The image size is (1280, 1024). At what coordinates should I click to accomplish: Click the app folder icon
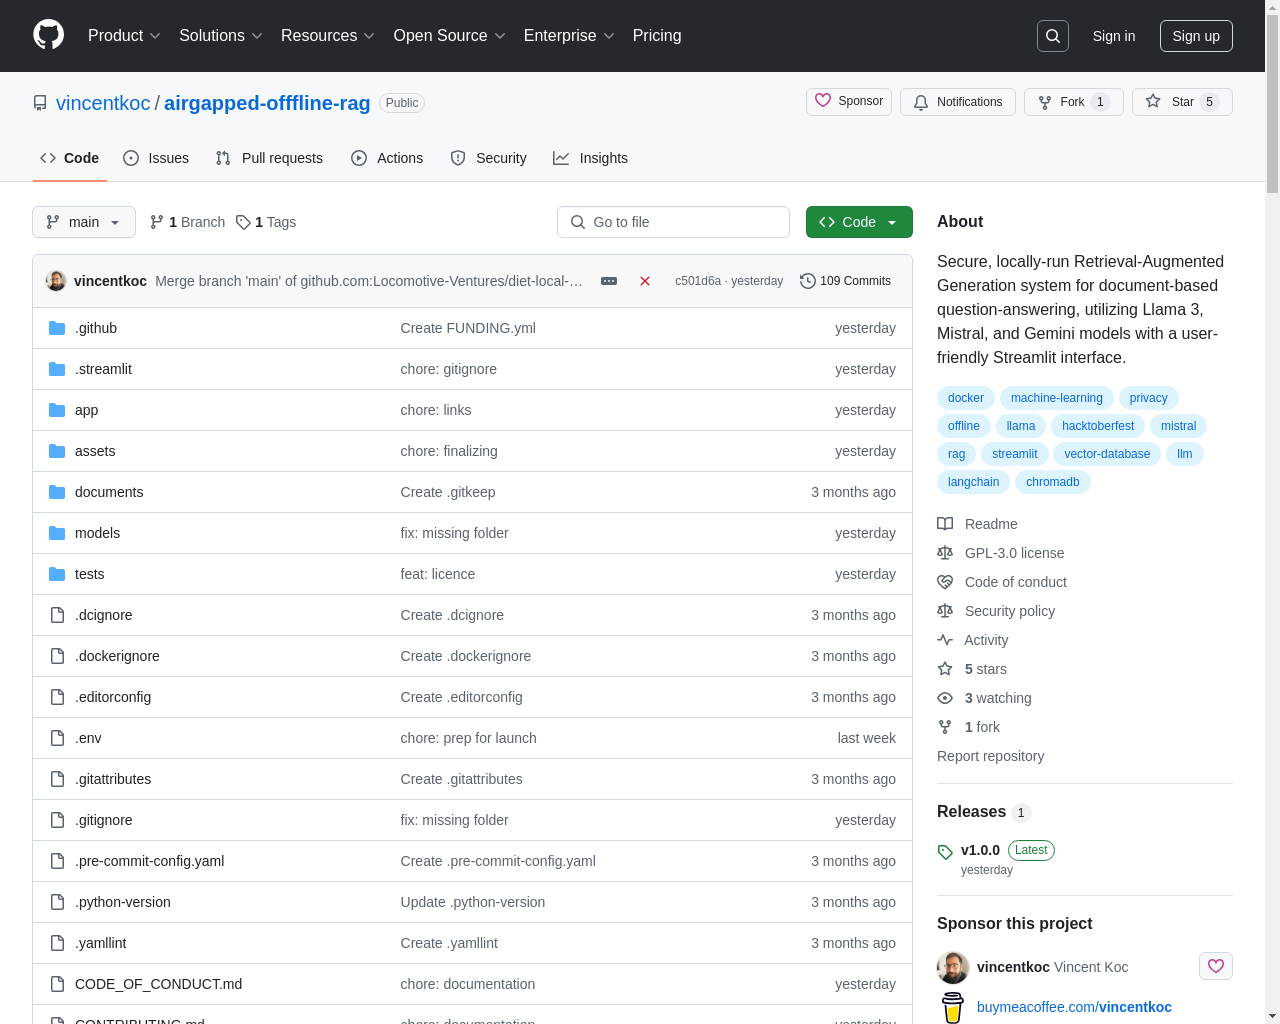pos(57,410)
